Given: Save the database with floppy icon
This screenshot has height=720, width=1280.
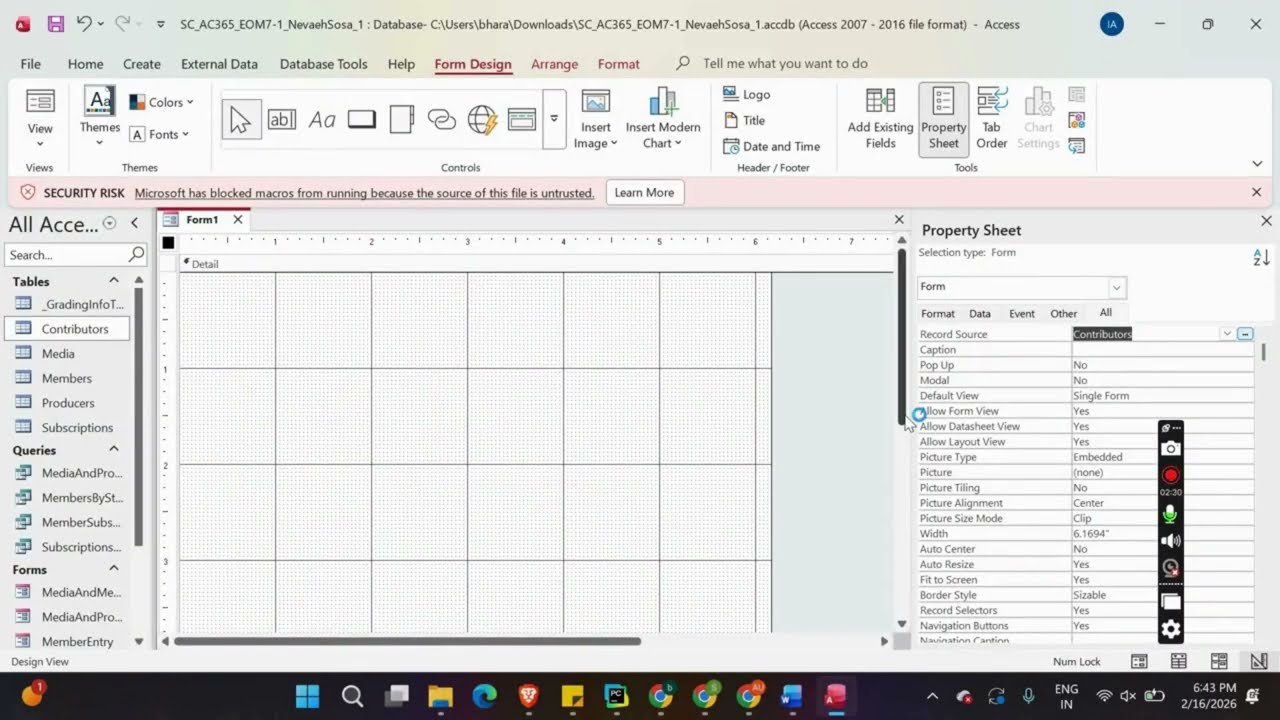Looking at the screenshot, I should [x=55, y=24].
